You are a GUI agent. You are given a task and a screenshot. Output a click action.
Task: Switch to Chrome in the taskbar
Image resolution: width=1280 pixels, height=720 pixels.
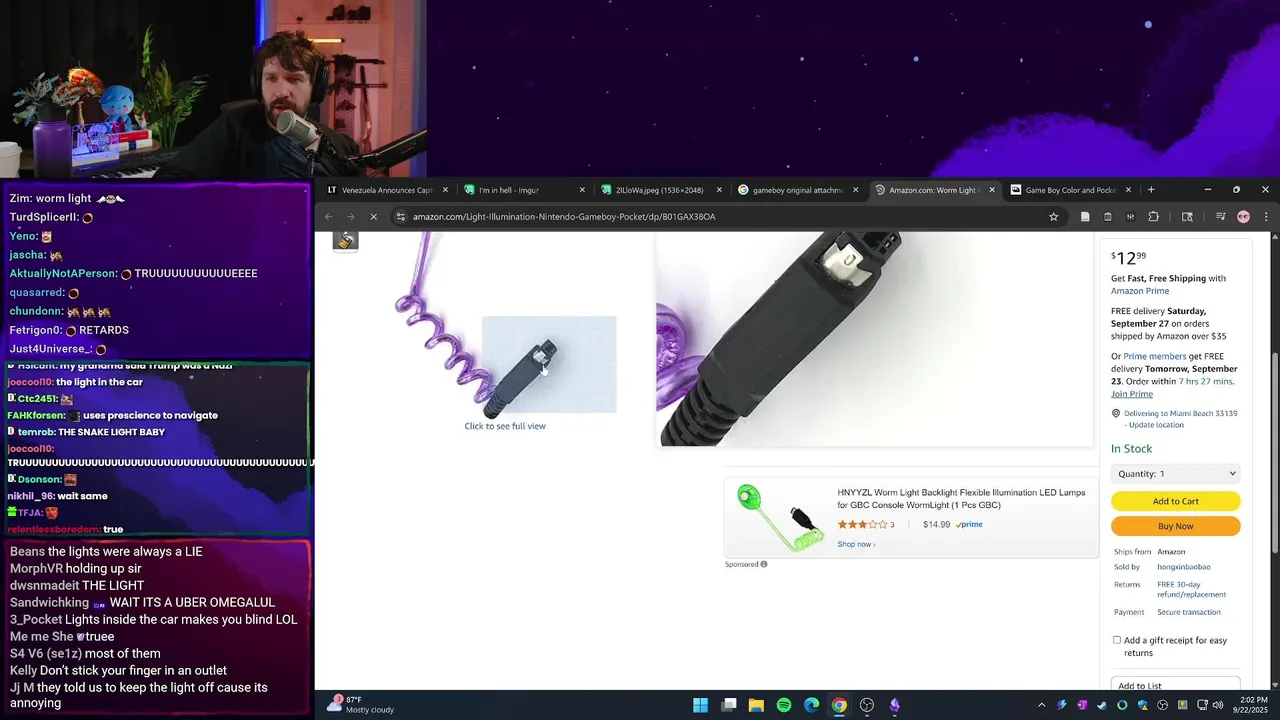point(839,705)
